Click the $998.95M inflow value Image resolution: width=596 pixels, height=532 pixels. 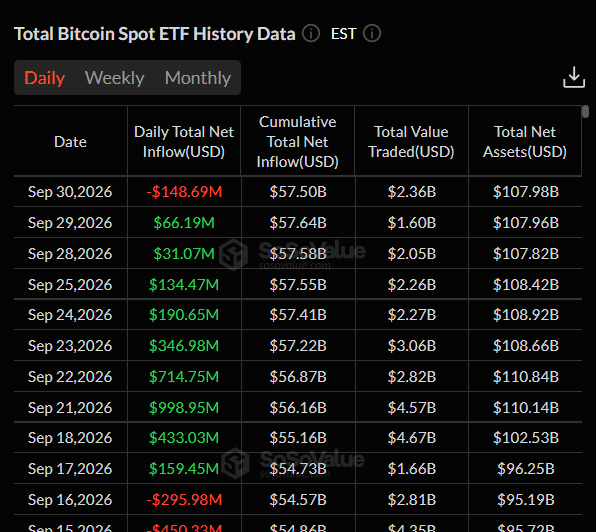(x=184, y=408)
